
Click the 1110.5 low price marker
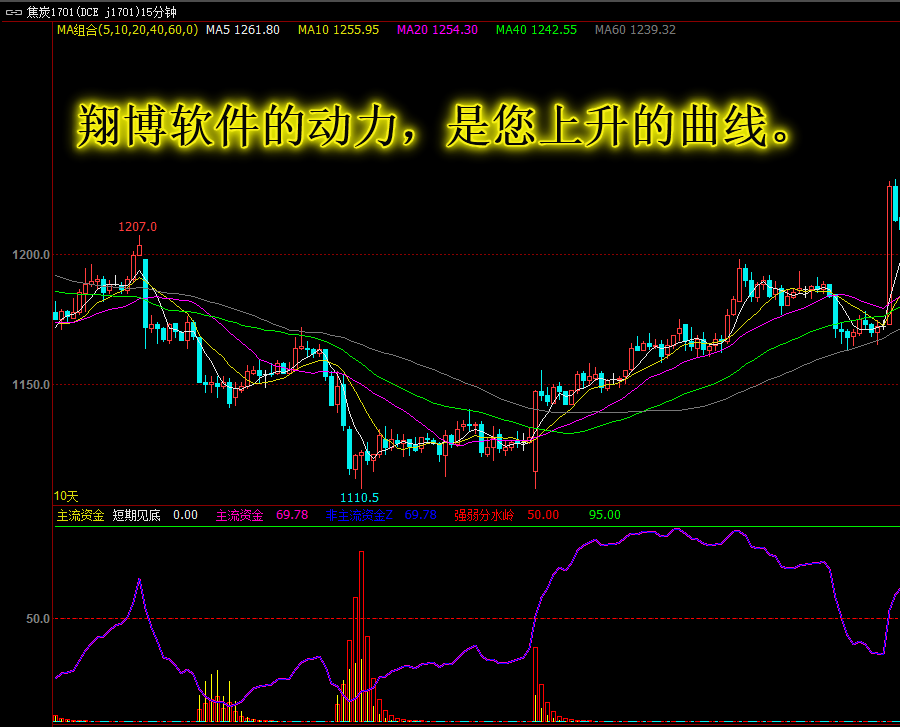coord(359,497)
